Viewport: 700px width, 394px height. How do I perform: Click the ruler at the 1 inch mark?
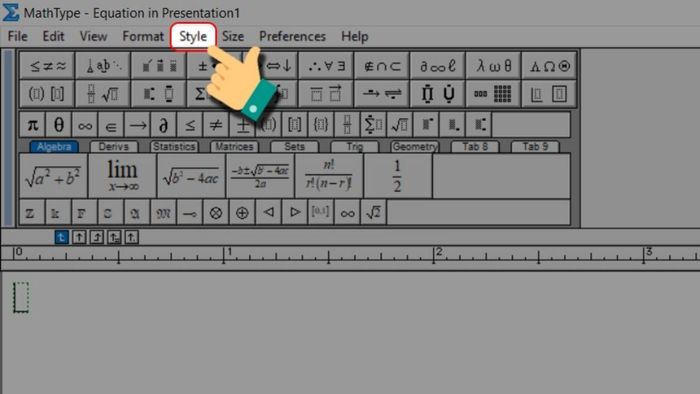click(224, 255)
